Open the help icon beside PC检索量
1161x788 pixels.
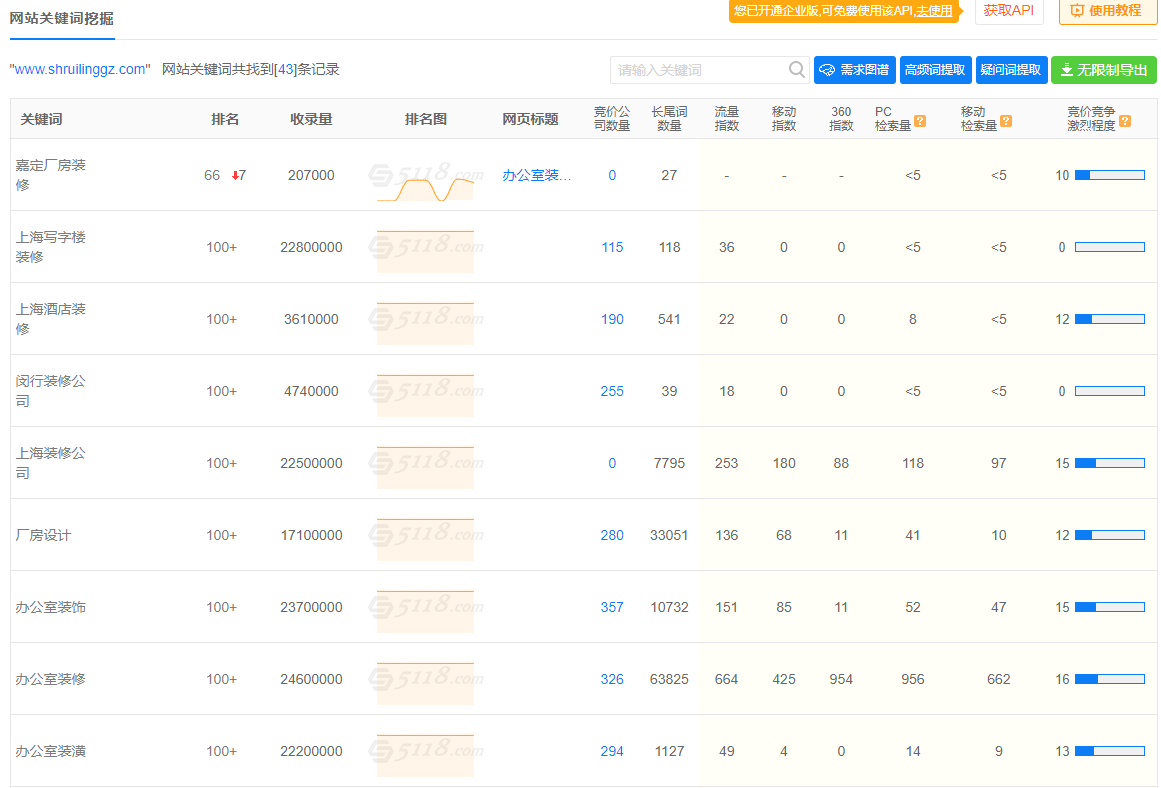click(x=920, y=121)
